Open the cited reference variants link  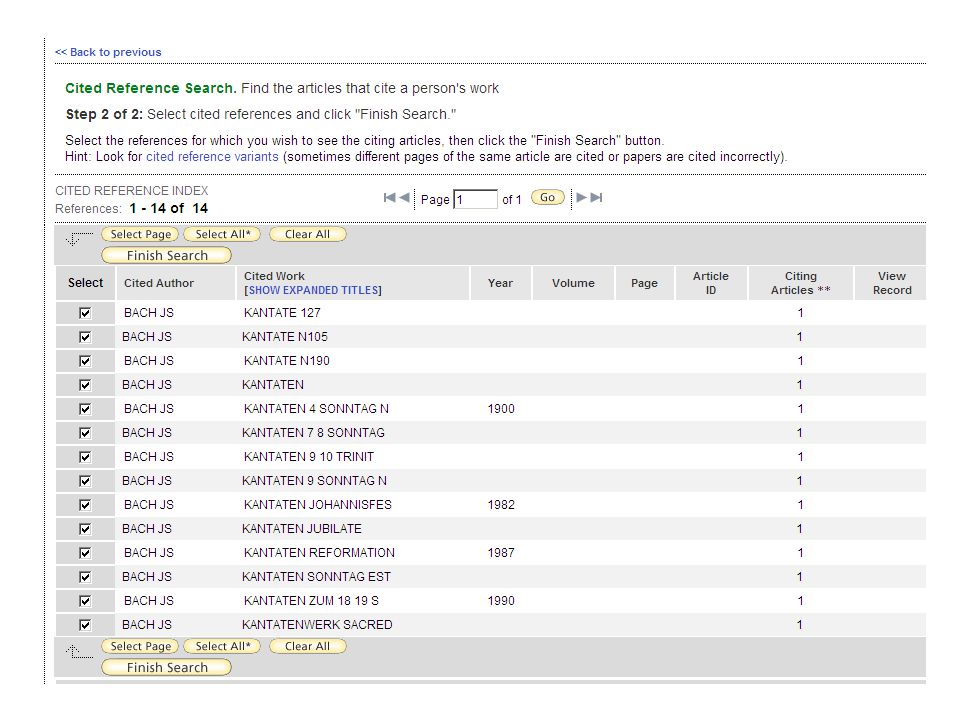[x=212, y=157]
